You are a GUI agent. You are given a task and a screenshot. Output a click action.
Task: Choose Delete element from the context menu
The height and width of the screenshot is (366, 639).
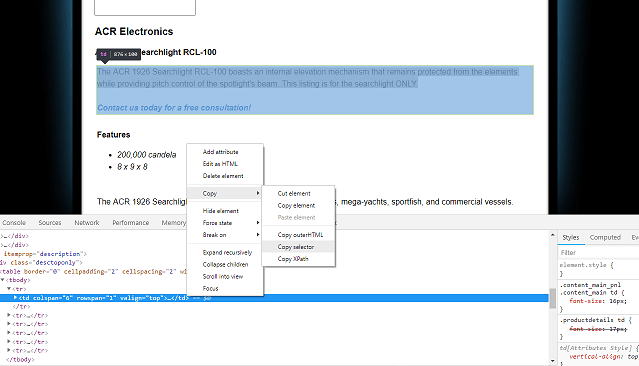[x=223, y=176]
